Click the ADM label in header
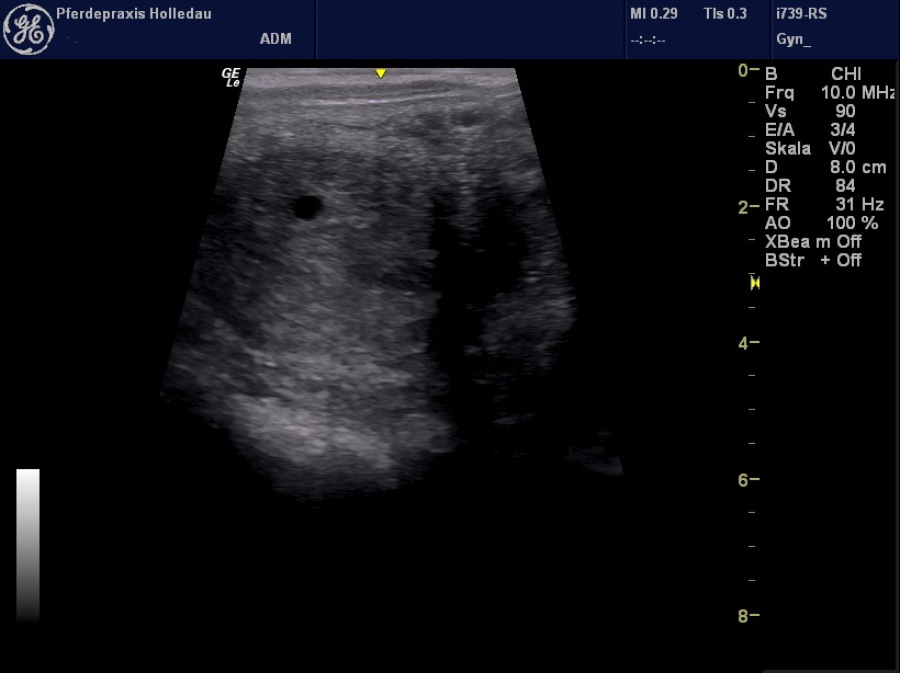Screen dimensions: 900x673 (276, 40)
